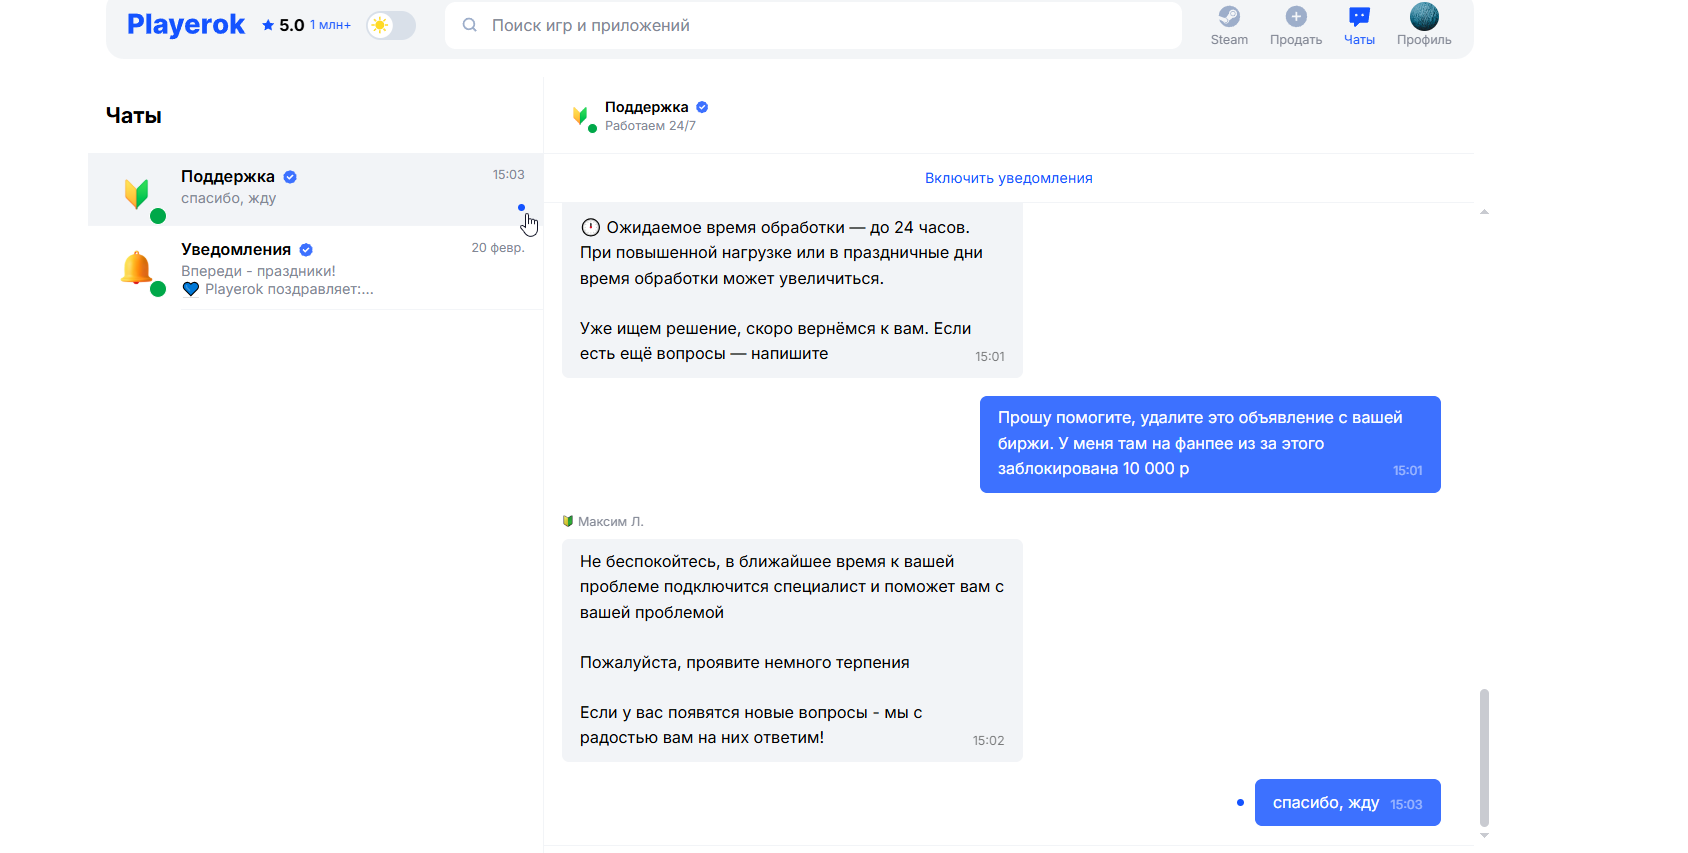Click the 5.0 star rating
The height and width of the screenshot is (853, 1688).
[283, 25]
